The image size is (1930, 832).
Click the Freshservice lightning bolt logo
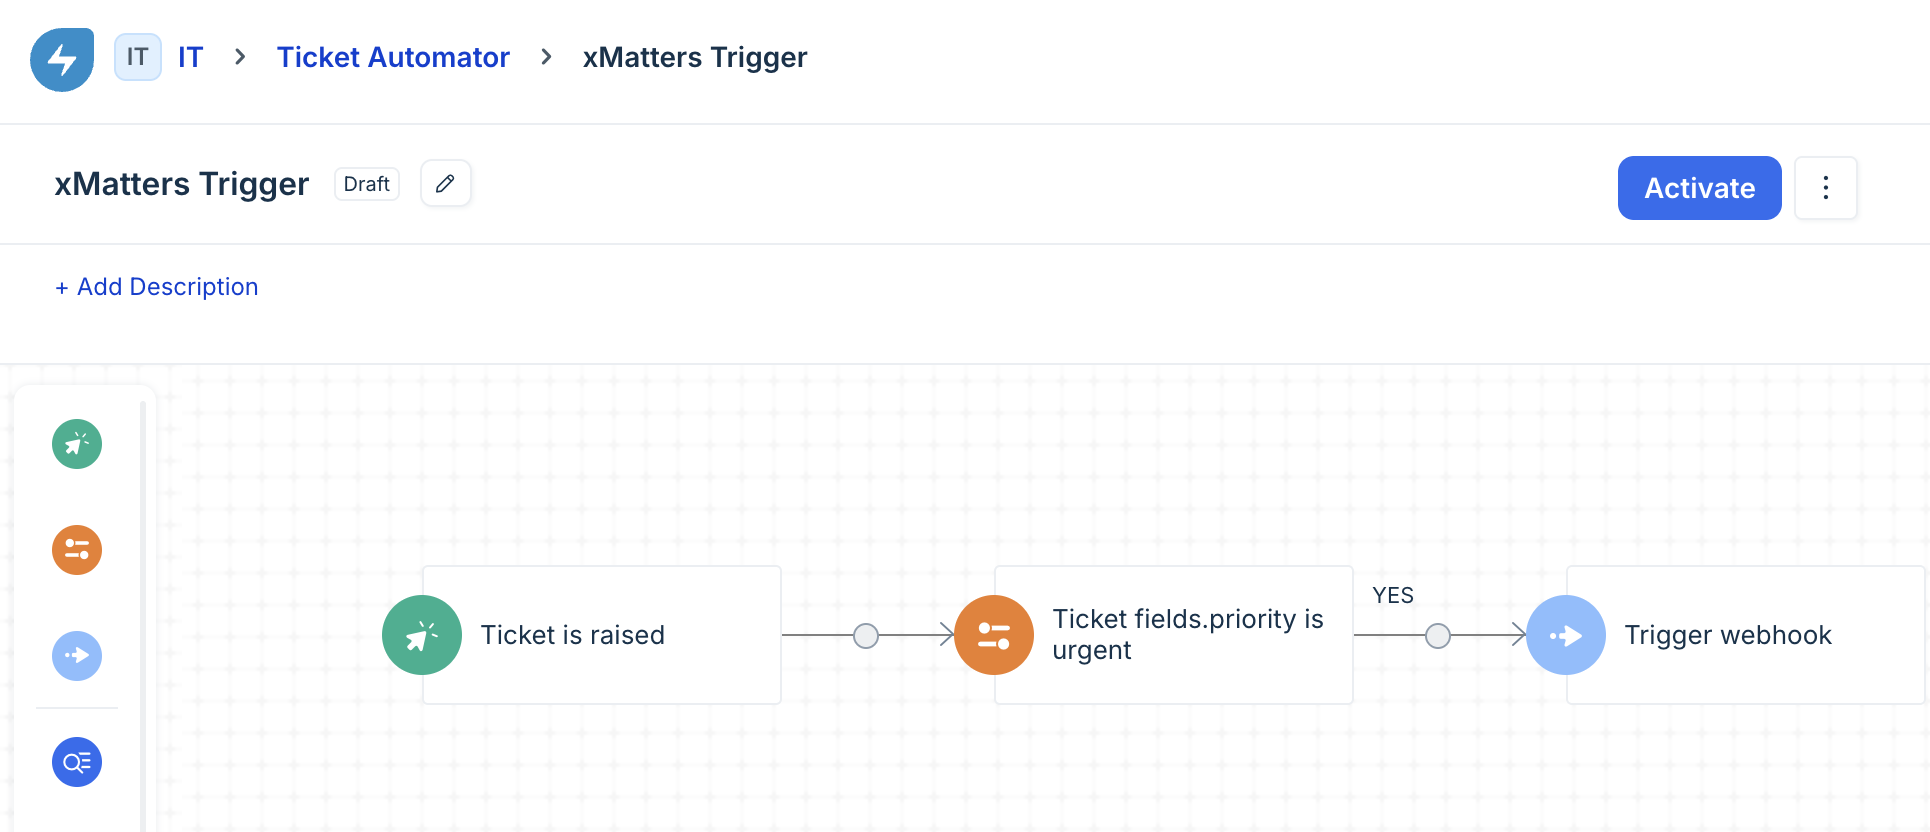pos(62,60)
